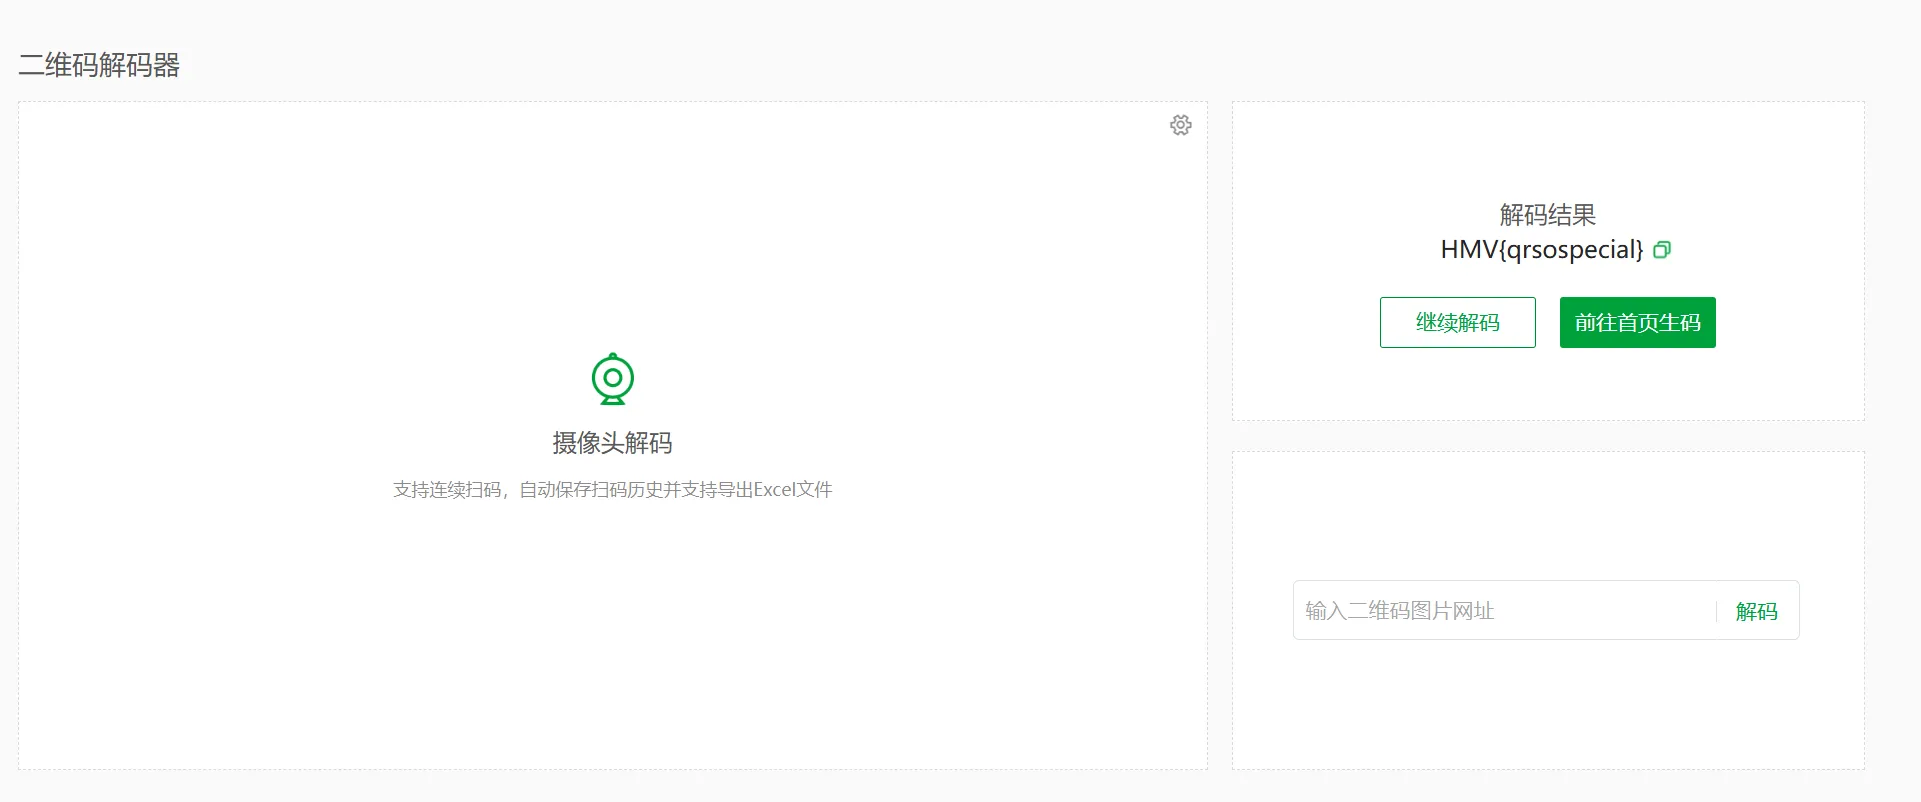Click the word Excel in the description
Image resolution: width=1921 pixels, height=802 pixels.
pos(774,490)
